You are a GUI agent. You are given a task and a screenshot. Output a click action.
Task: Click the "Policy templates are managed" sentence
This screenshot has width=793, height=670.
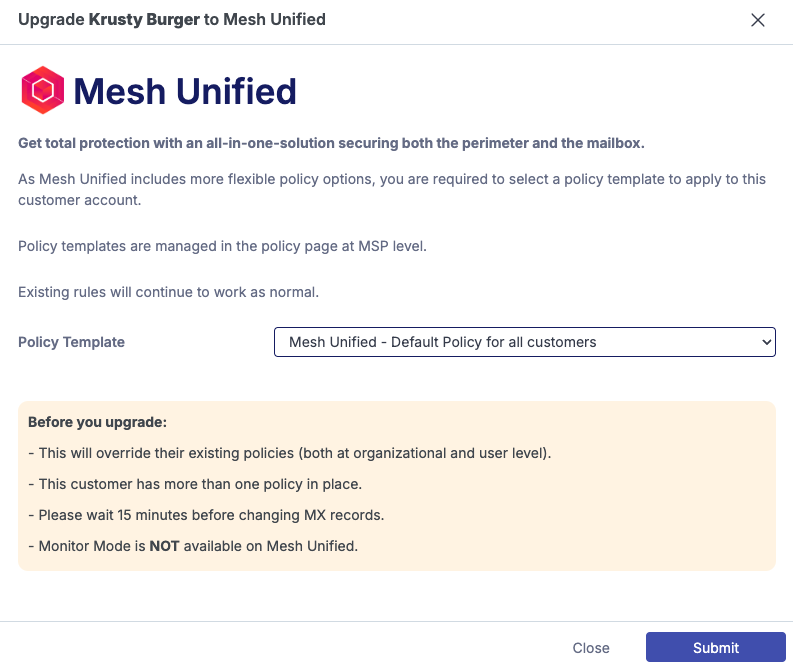[x=222, y=245]
